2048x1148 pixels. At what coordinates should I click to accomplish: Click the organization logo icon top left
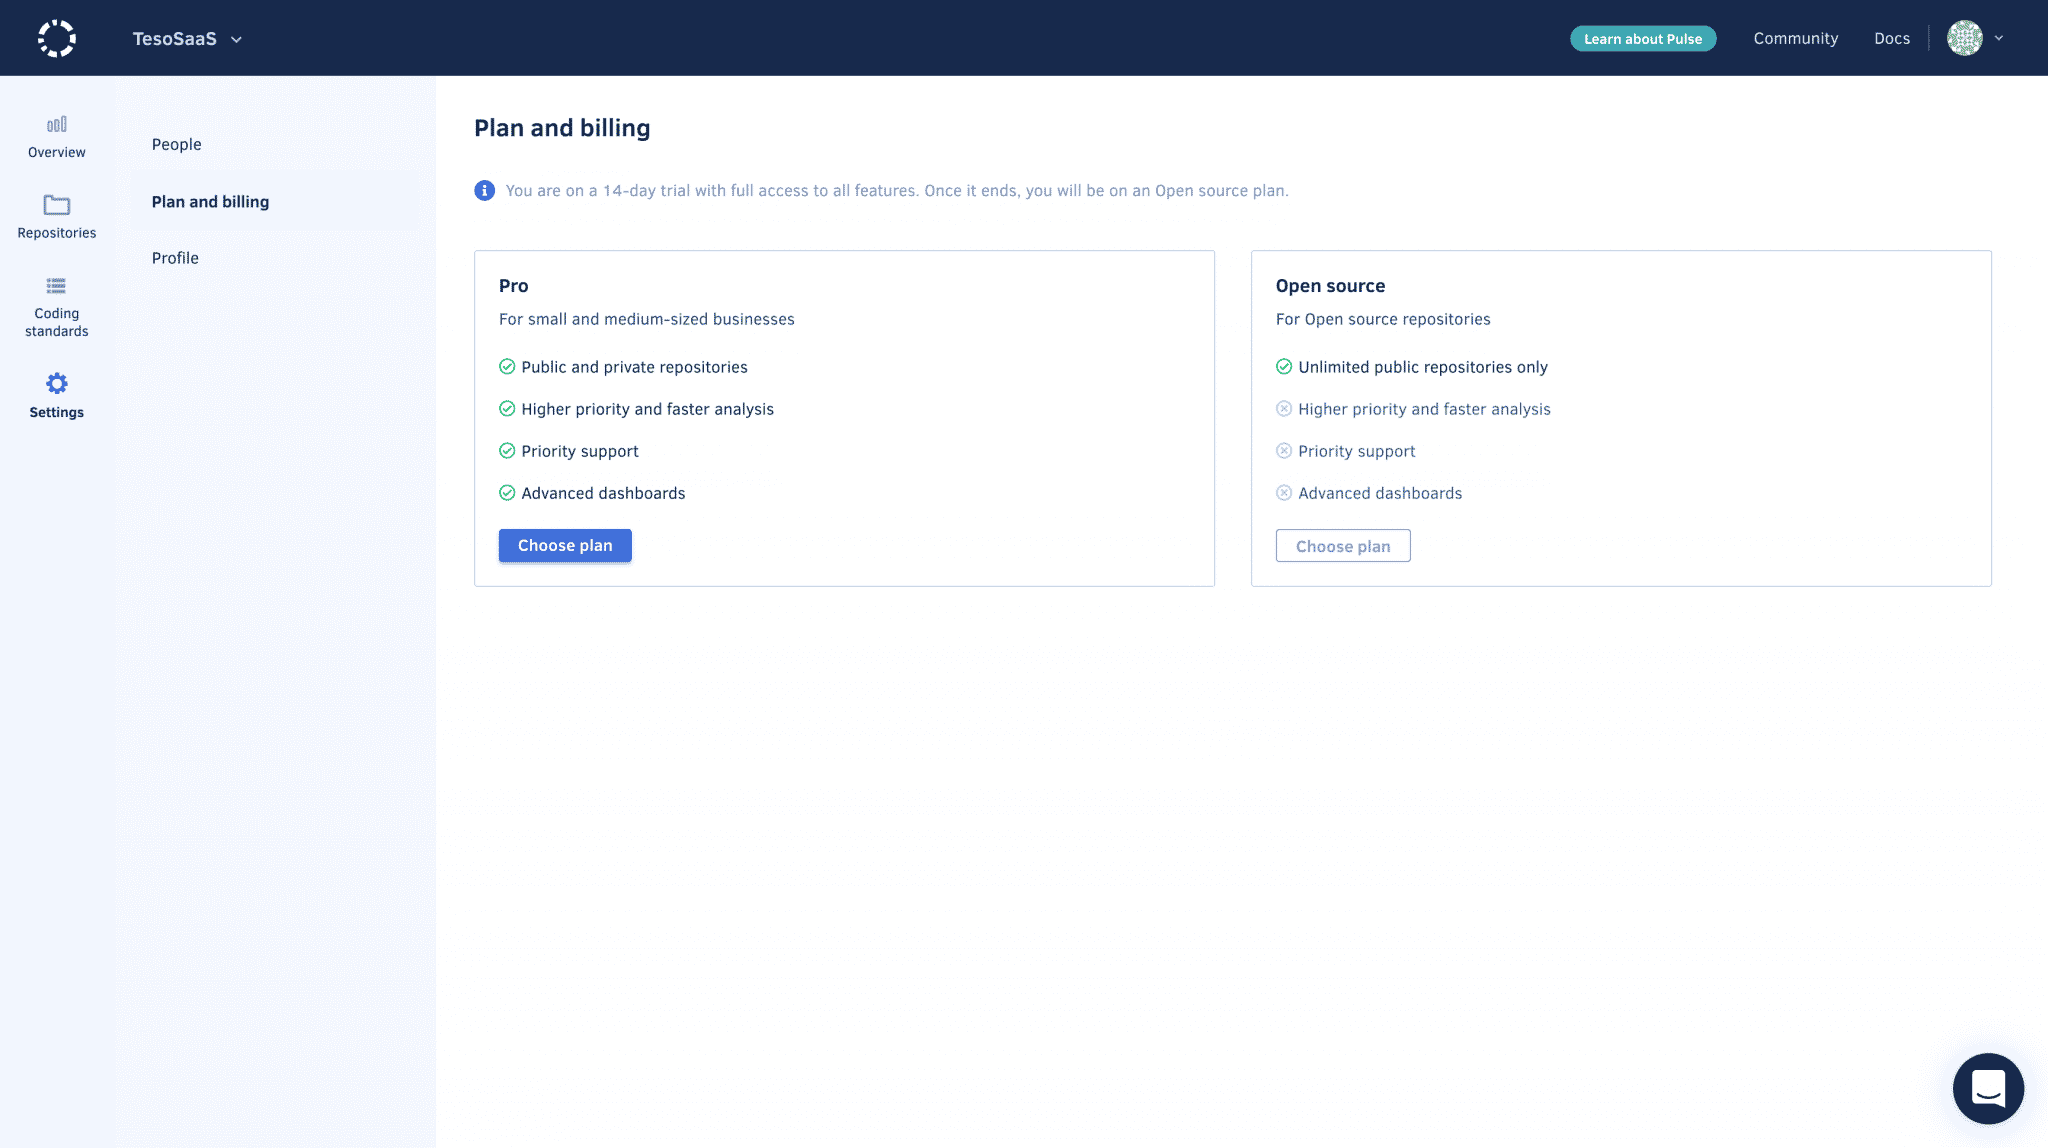[56, 38]
